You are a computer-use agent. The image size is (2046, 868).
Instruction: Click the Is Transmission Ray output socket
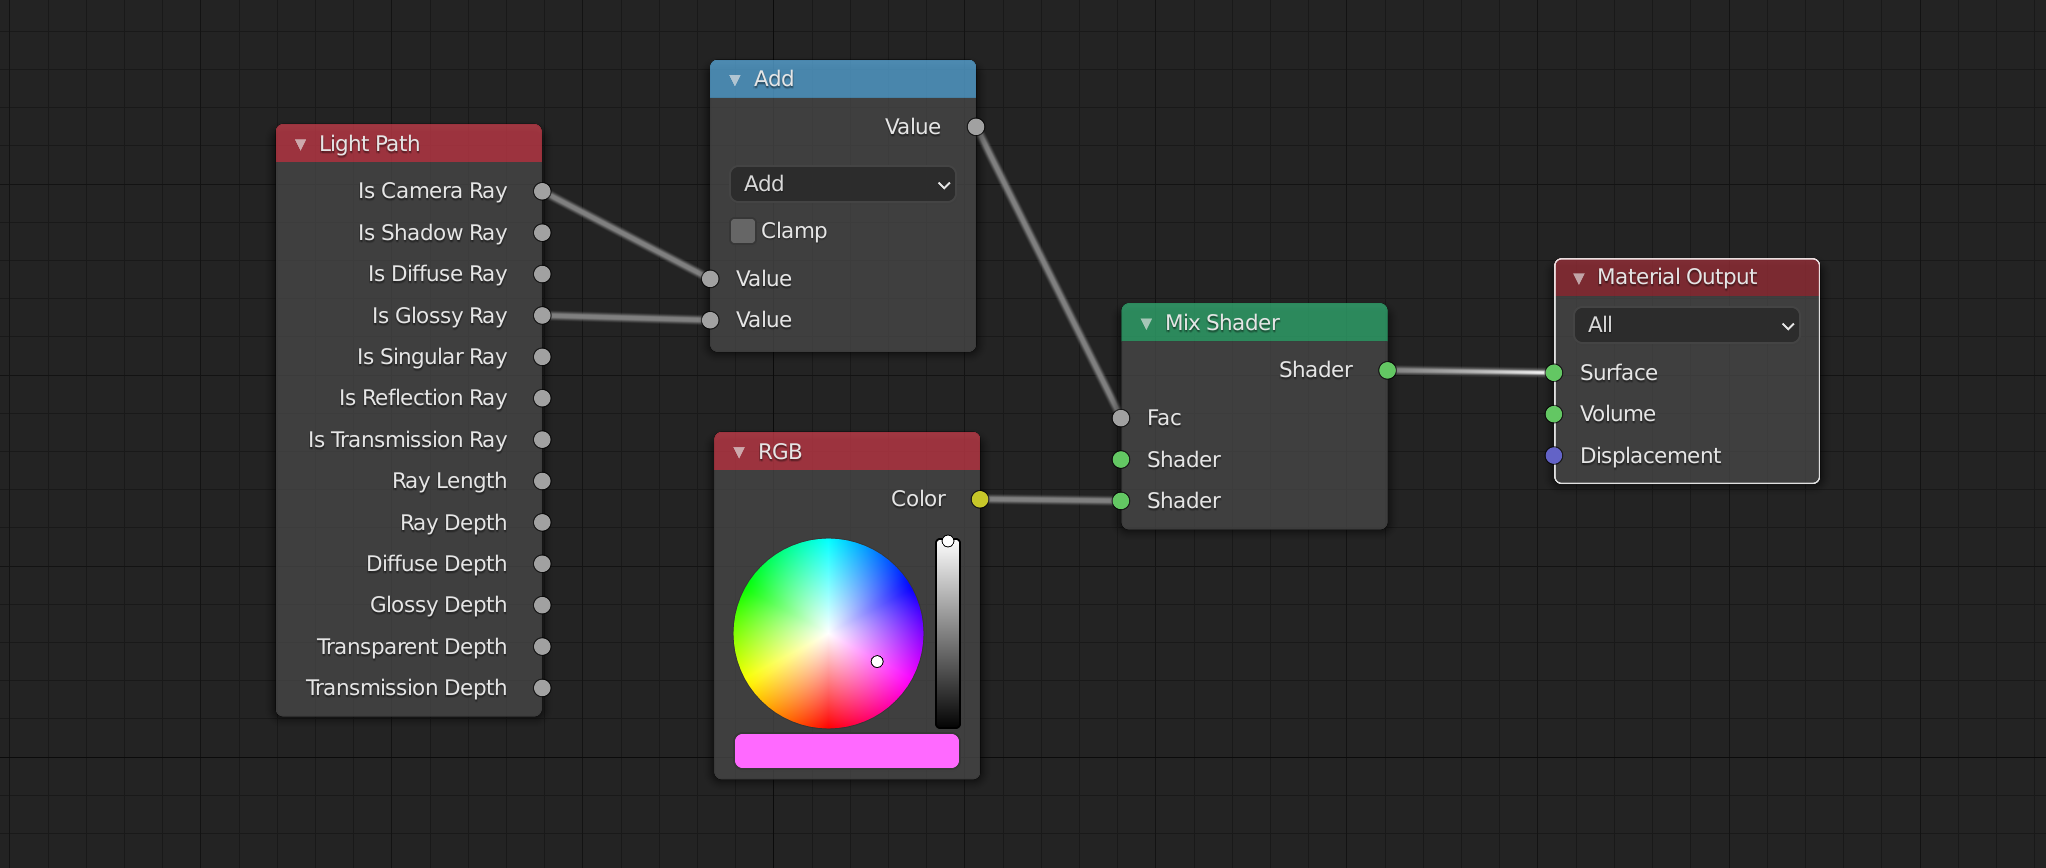point(542,440)
